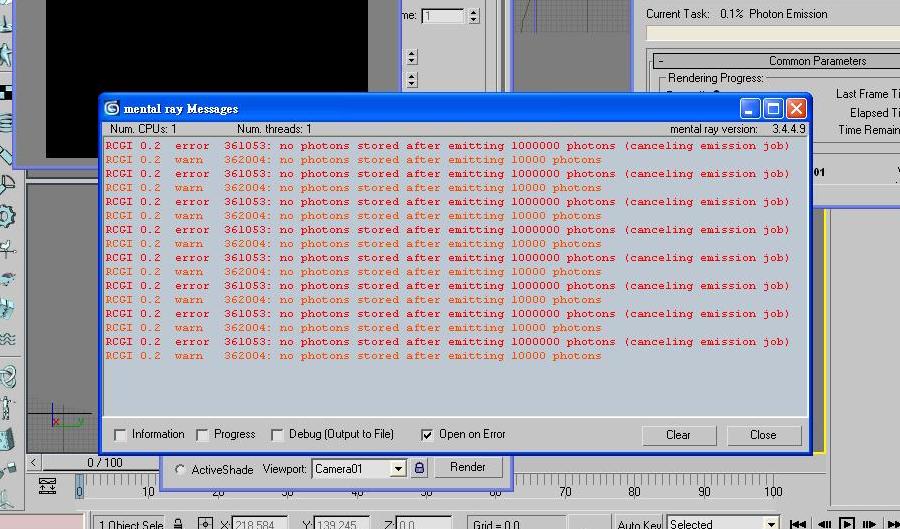Select the wavy Water tool icon
This screenshot has height=529, width=900.
(7, 339)
